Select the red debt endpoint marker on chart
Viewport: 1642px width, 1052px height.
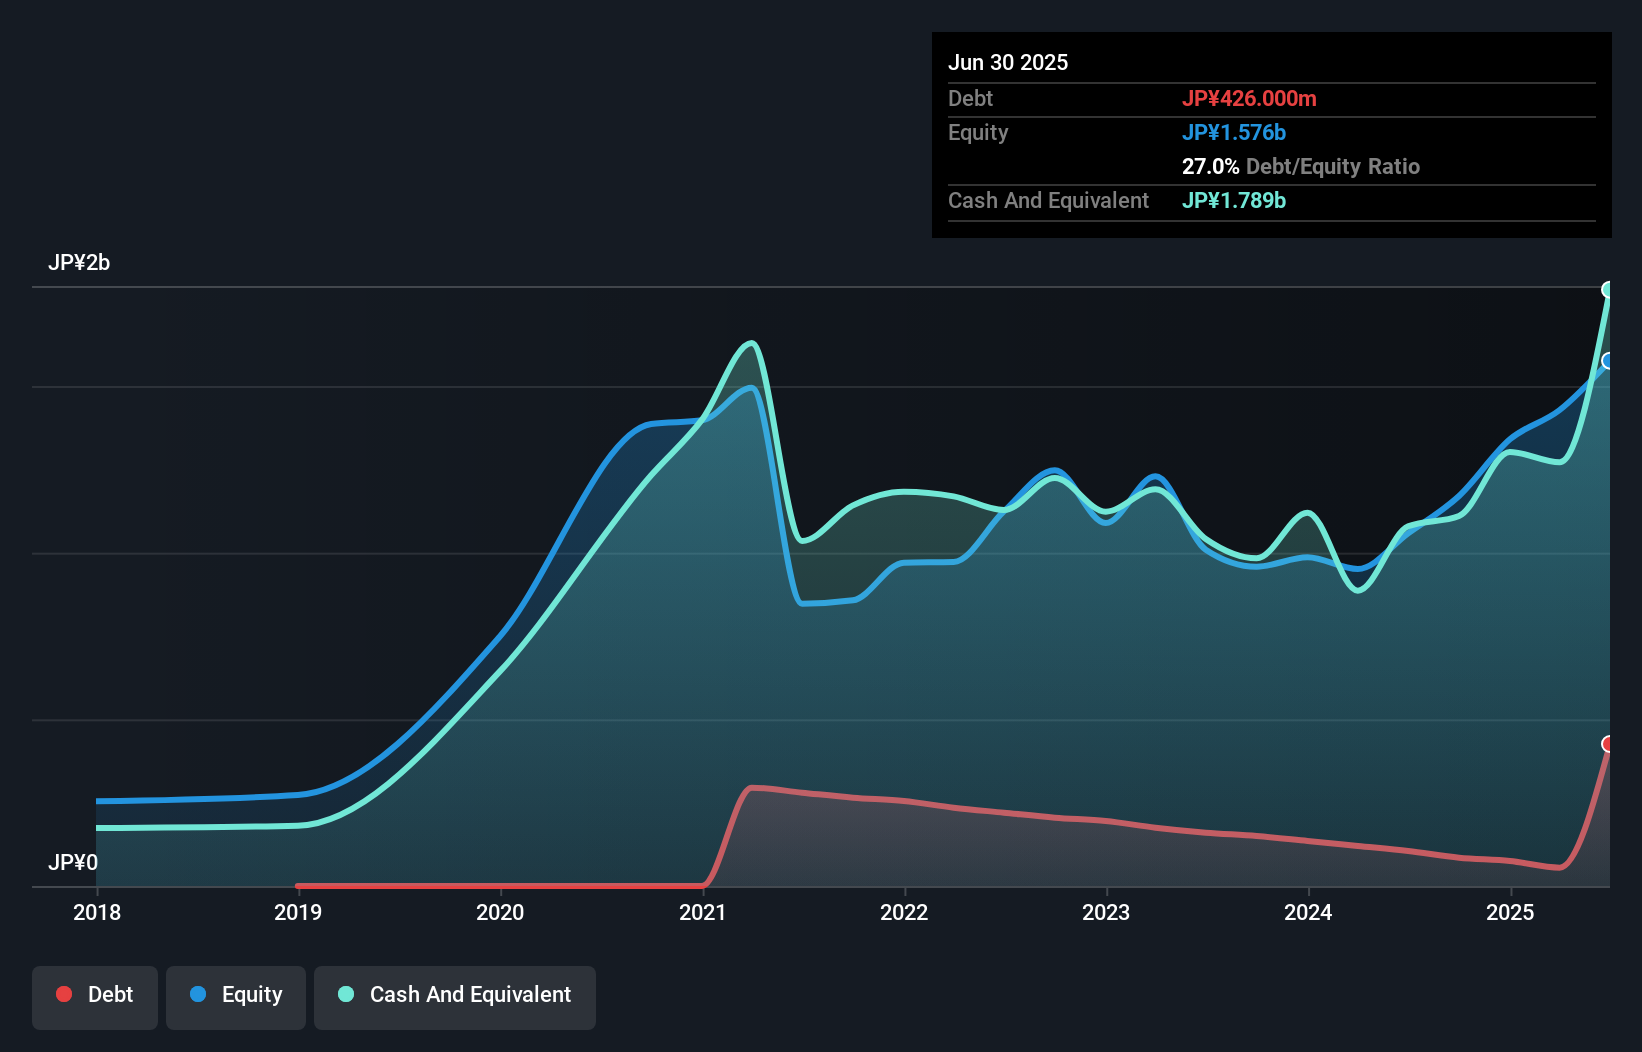[1608, 743]
